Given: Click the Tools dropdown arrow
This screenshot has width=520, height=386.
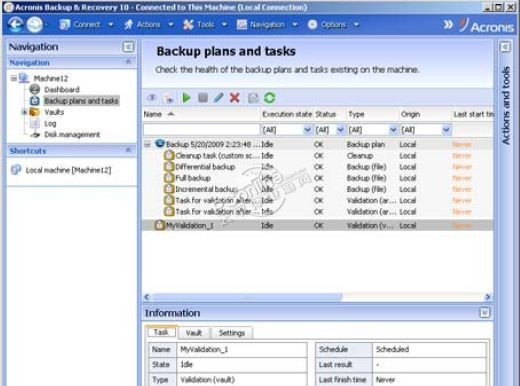Looking at the screenshot, I should coord(224,24).
